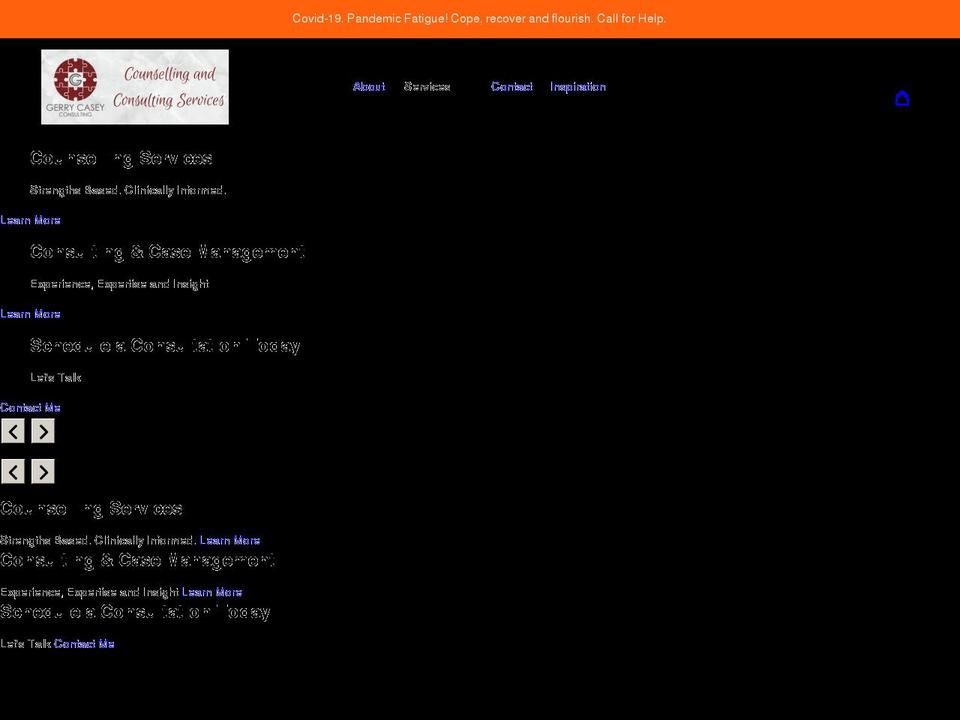Select the lower carousel's back arrow
Screen dimensions: 960x720
13,471
